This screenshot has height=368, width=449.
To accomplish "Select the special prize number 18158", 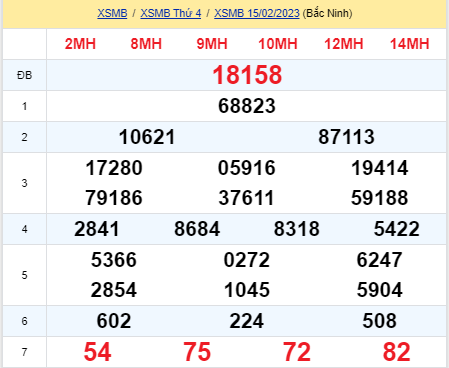I will [x=247, y=75].
